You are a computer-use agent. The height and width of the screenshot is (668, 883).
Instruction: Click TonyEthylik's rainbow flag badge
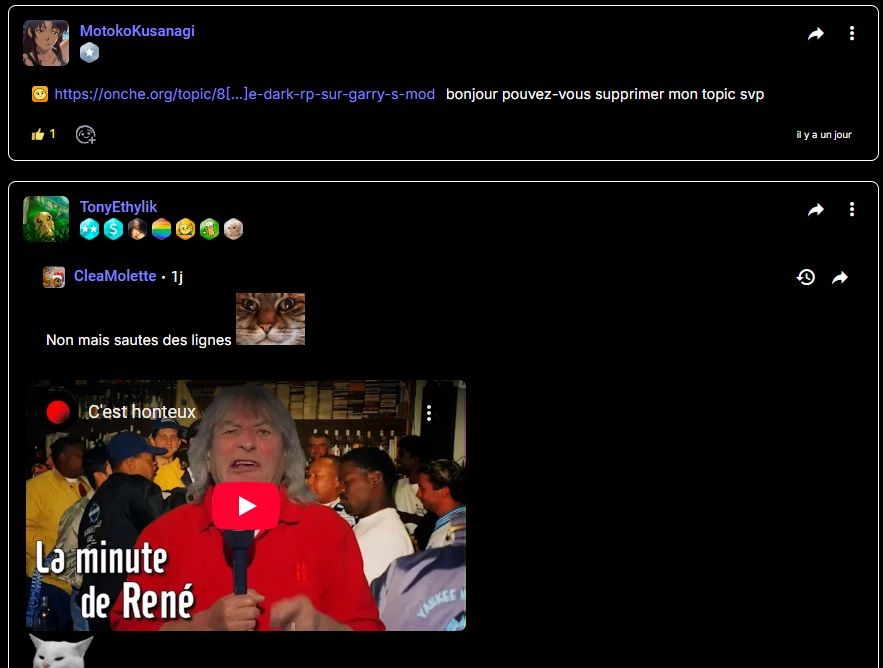click(161, 229)
